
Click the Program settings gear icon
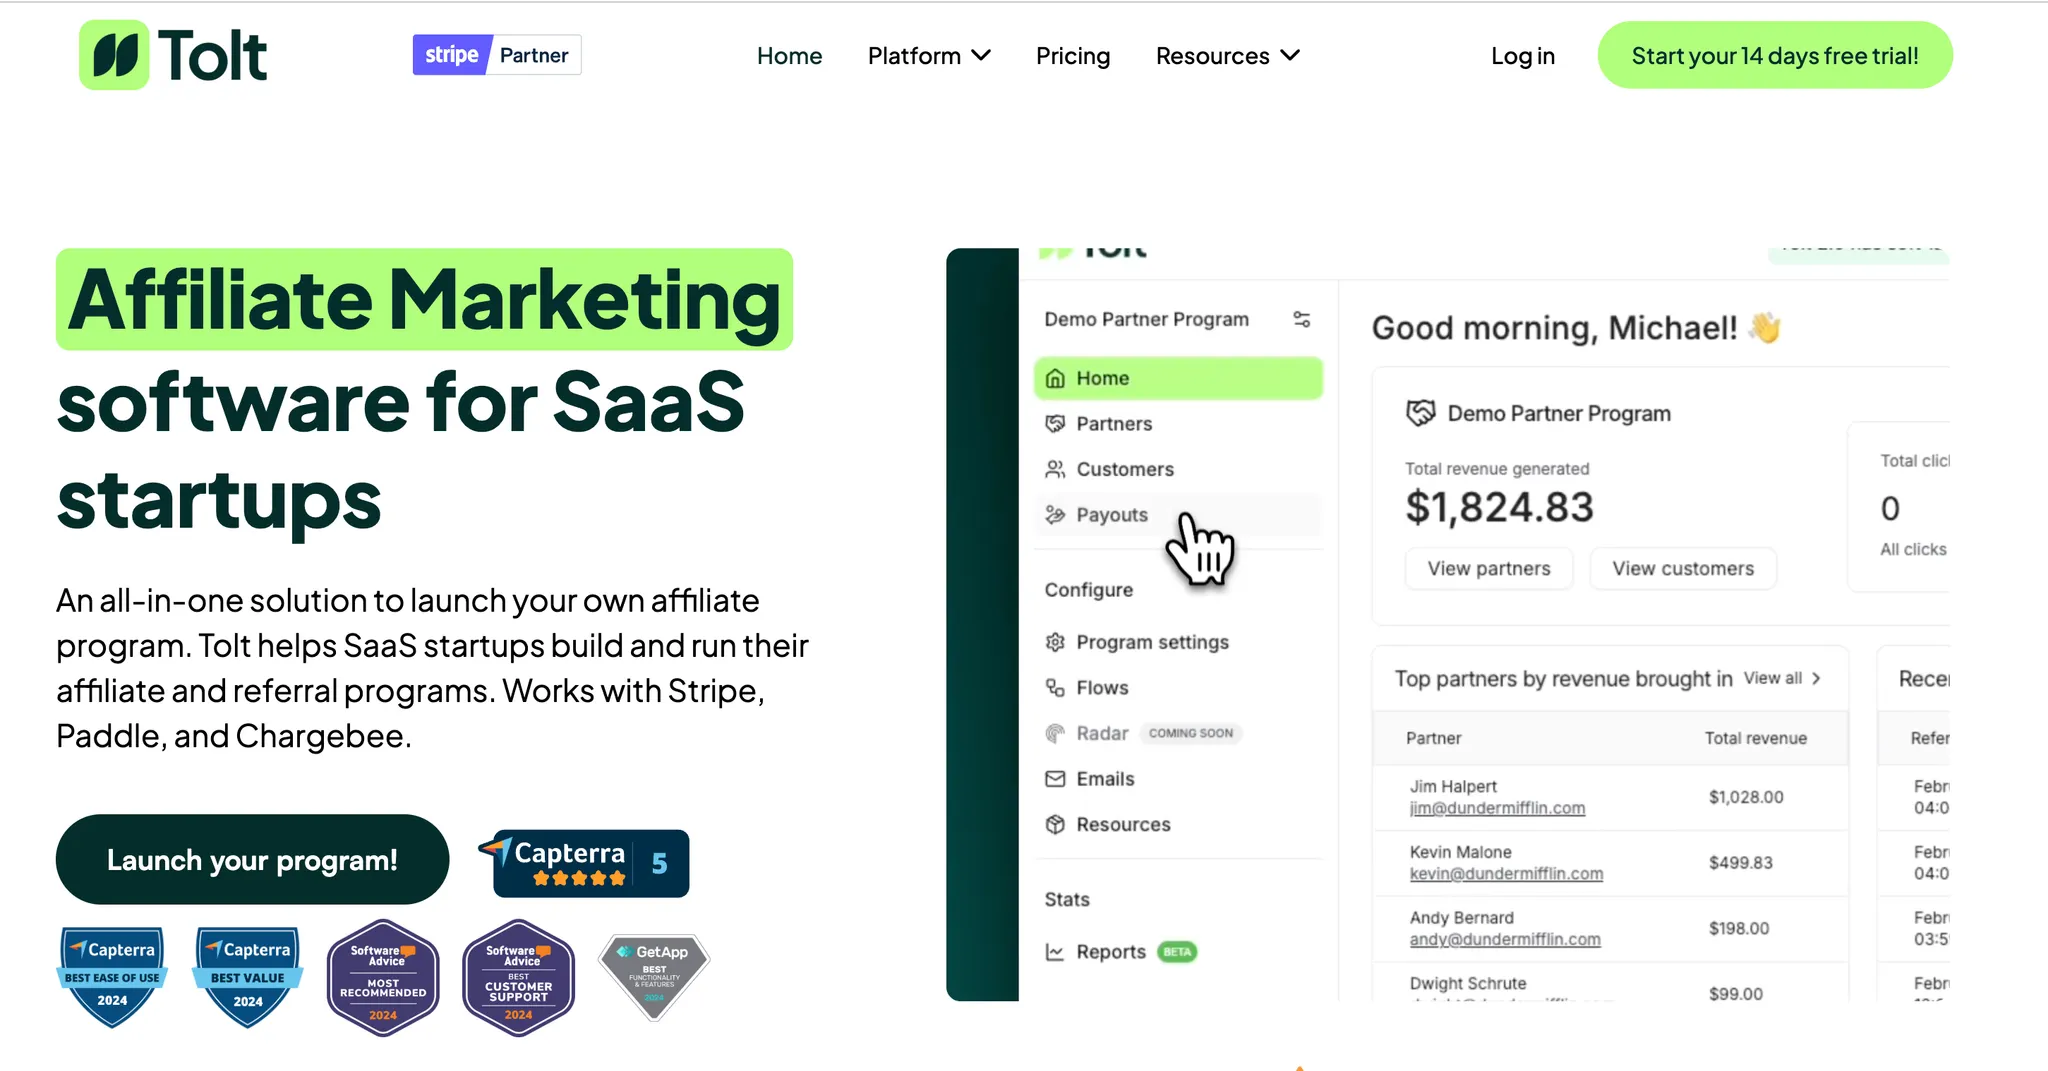pyautogui.click(x=1055, y=642)
